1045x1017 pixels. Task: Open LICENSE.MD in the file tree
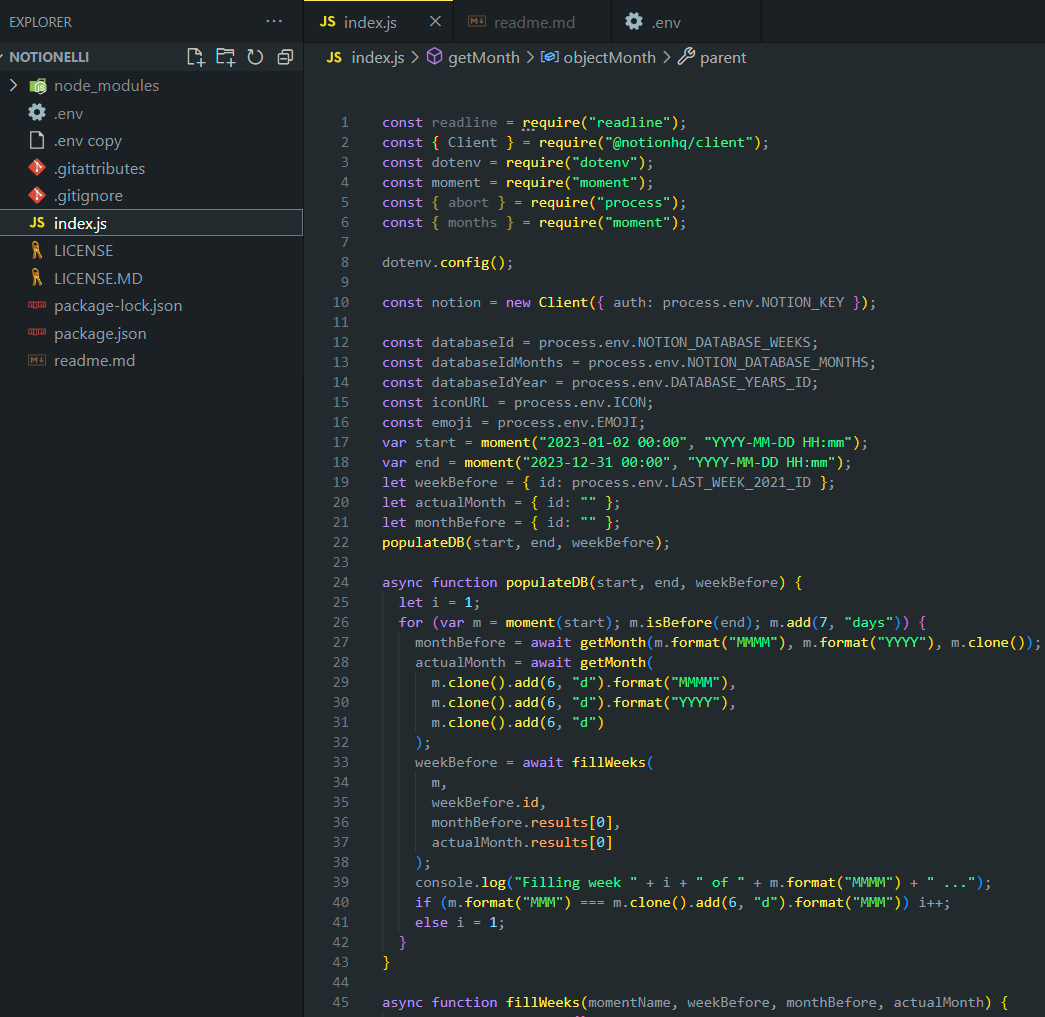coord(98,278)
